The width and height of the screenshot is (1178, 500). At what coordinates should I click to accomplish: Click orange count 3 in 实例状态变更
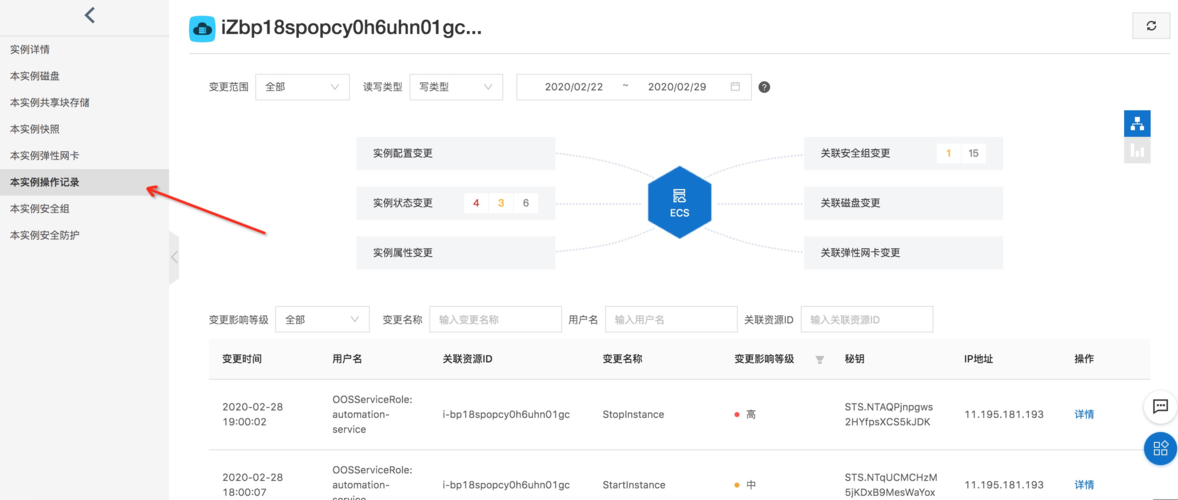coord(501,203)
